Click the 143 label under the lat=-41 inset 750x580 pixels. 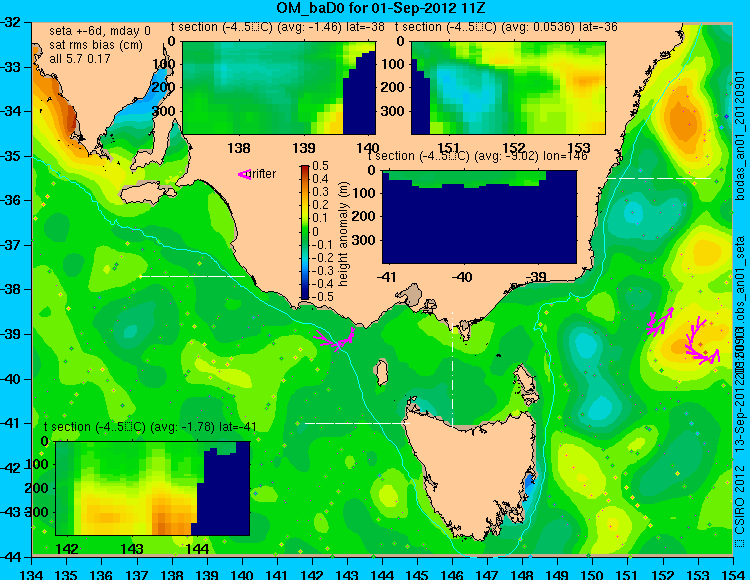(x=132, y=548)
